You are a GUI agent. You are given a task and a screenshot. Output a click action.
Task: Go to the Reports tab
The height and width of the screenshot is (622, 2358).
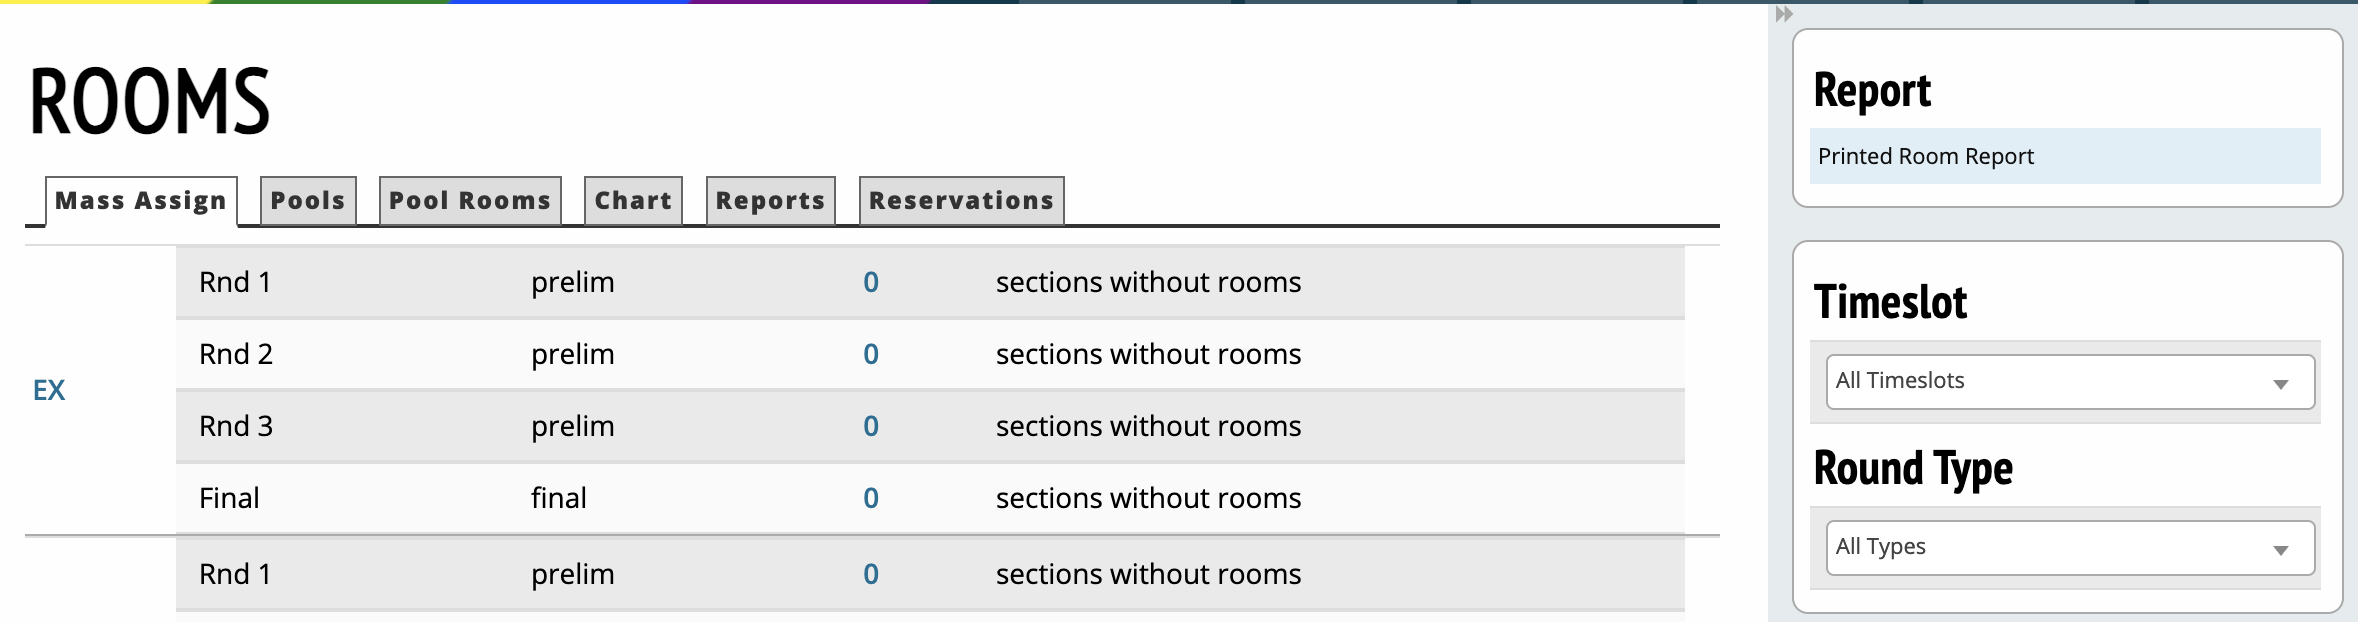770,201
